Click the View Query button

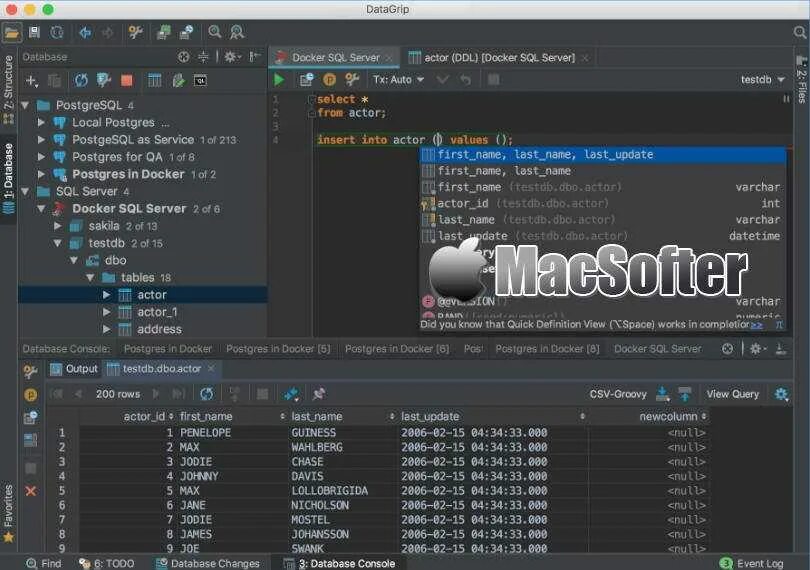coord(733,394)
